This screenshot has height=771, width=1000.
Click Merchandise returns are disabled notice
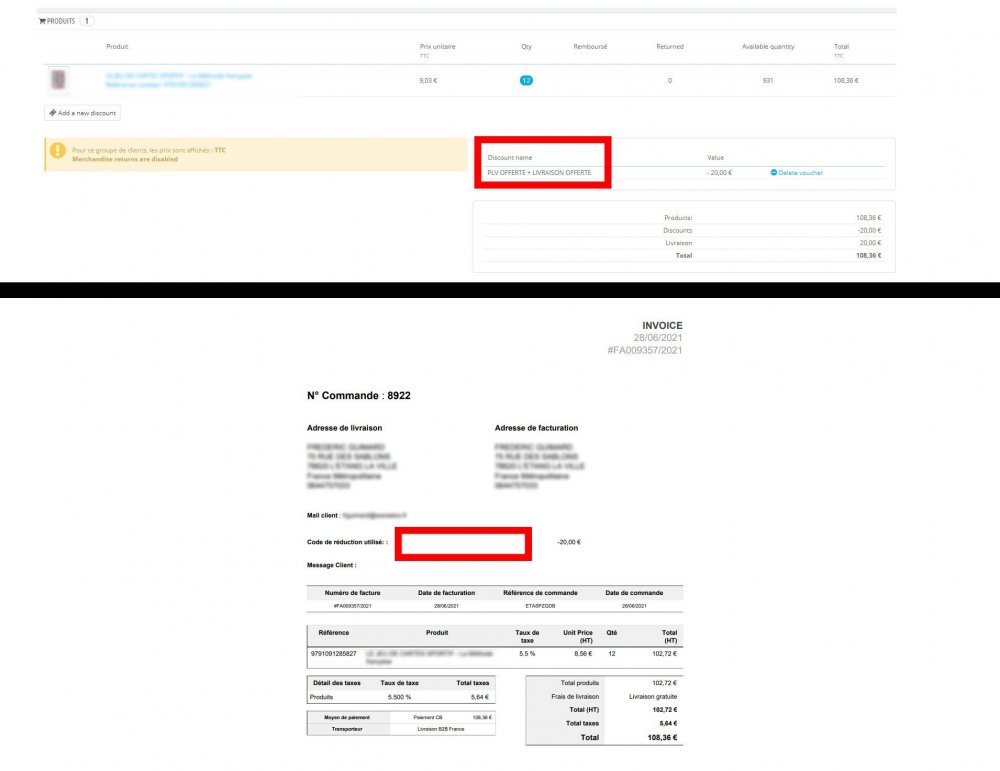click(125, 159)
